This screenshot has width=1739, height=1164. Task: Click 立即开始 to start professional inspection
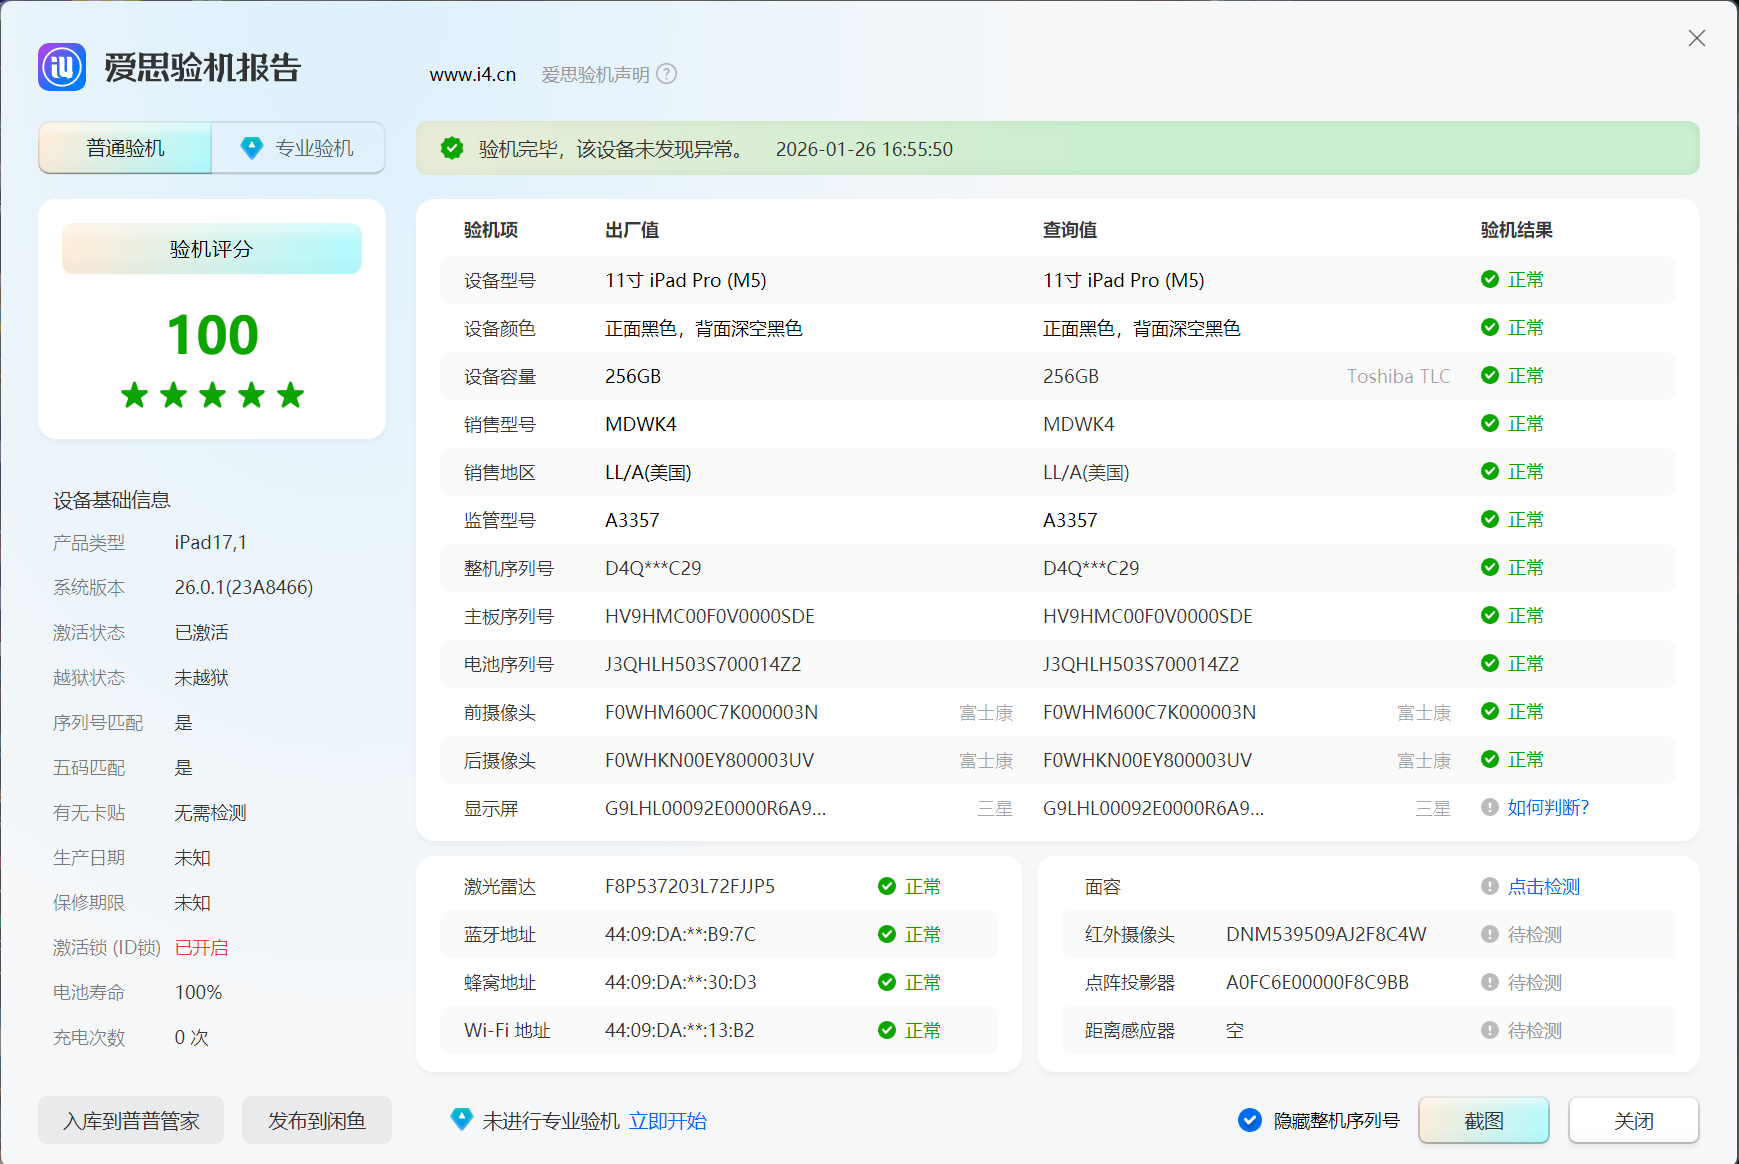pyautogui.click(x=667, y=1121)
